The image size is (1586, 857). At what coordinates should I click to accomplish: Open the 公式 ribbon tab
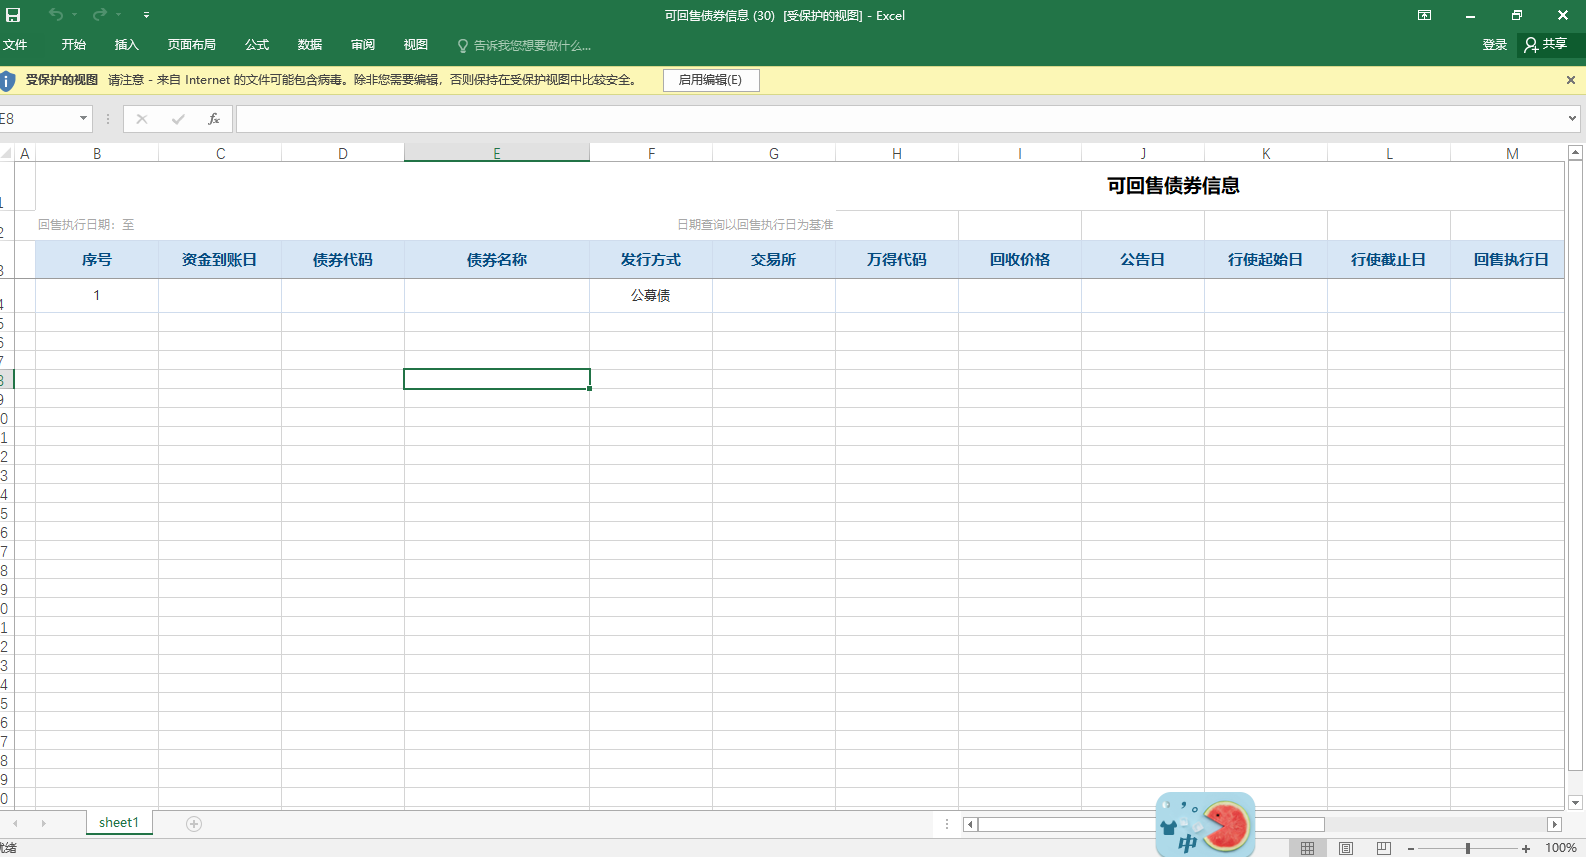257,45
